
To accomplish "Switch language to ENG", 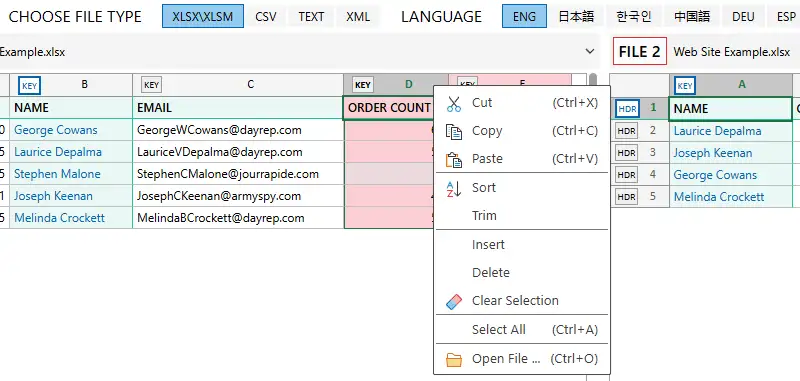I will (x=524, y=16).
